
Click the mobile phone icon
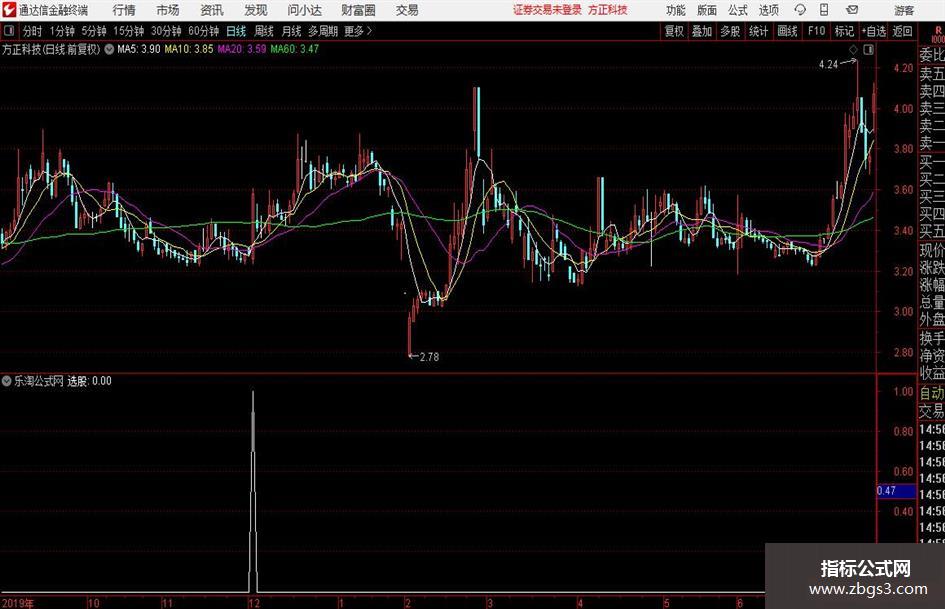pyautogui.click(x=824, y=10)
